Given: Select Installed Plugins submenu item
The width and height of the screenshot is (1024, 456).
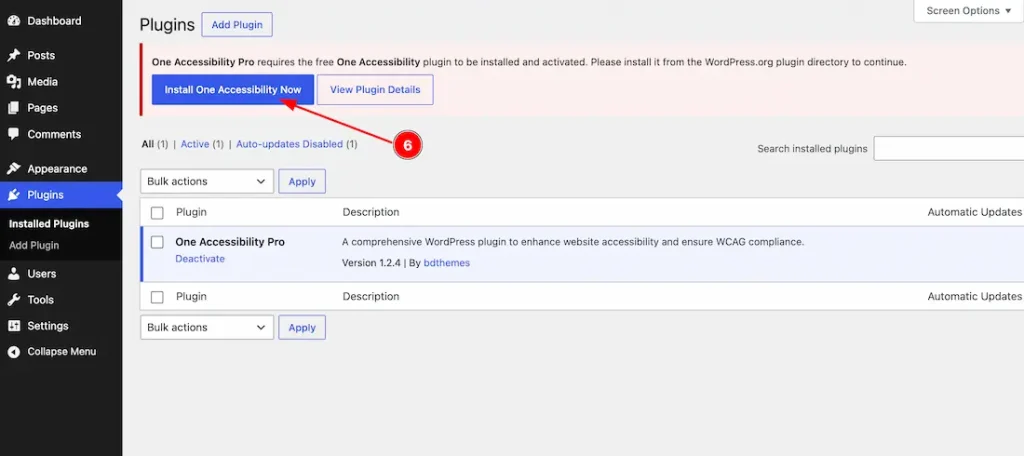Looking at the screenshot, I should coord(49,223).
